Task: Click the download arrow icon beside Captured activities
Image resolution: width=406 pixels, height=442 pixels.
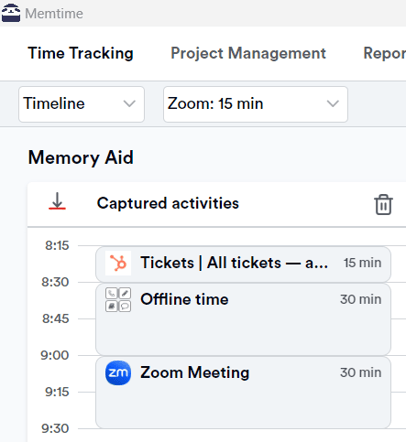Action: (x=57, y=201)
